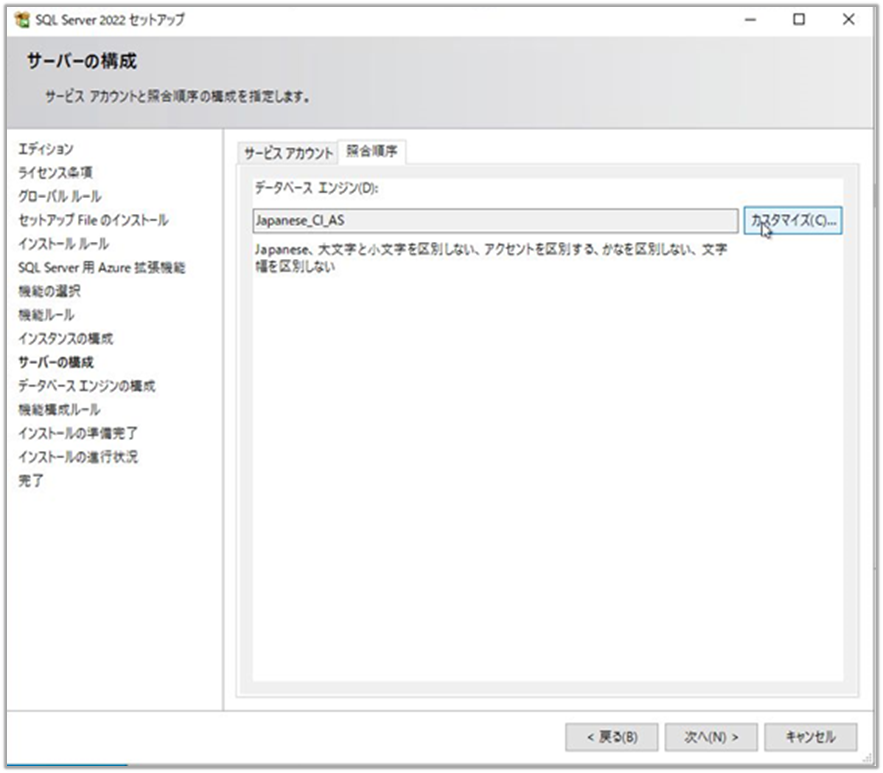This screenshot has width=883, height=773.
Task: Click the SQL Server setup title bar icon
Action: [23, 20]
